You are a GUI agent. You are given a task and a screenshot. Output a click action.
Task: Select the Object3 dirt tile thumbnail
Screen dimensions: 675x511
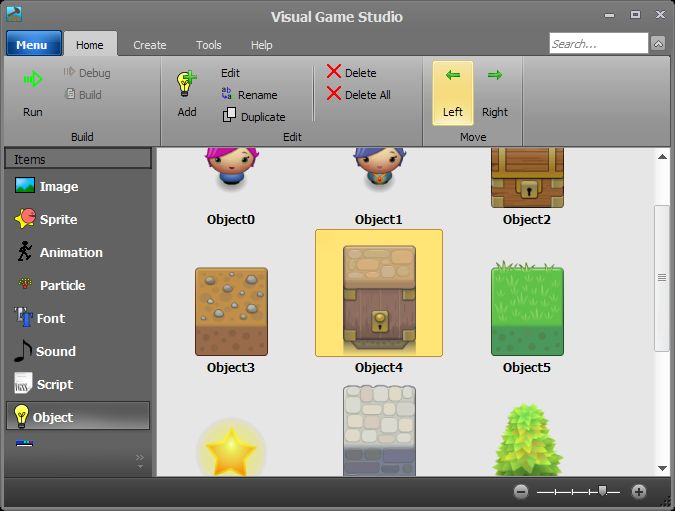(231, 312)
